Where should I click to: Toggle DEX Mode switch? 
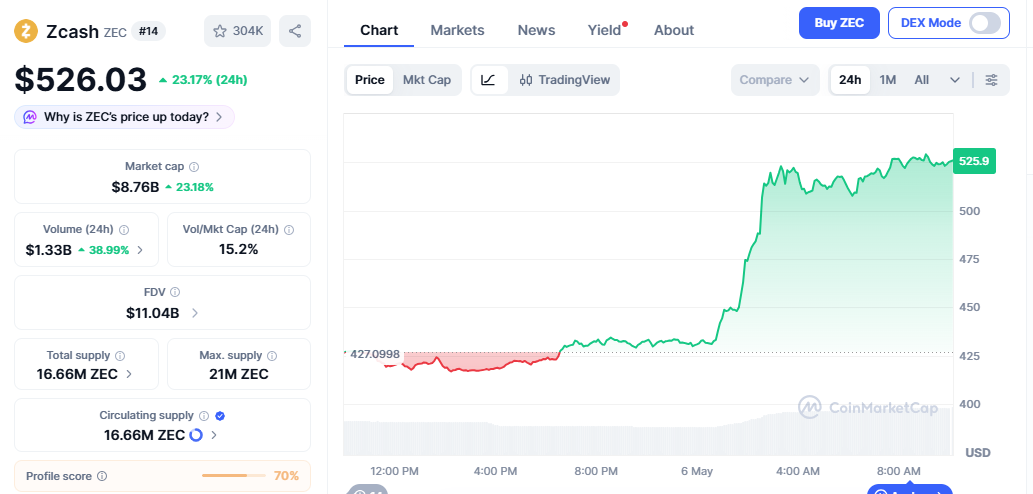coord(986,23)
